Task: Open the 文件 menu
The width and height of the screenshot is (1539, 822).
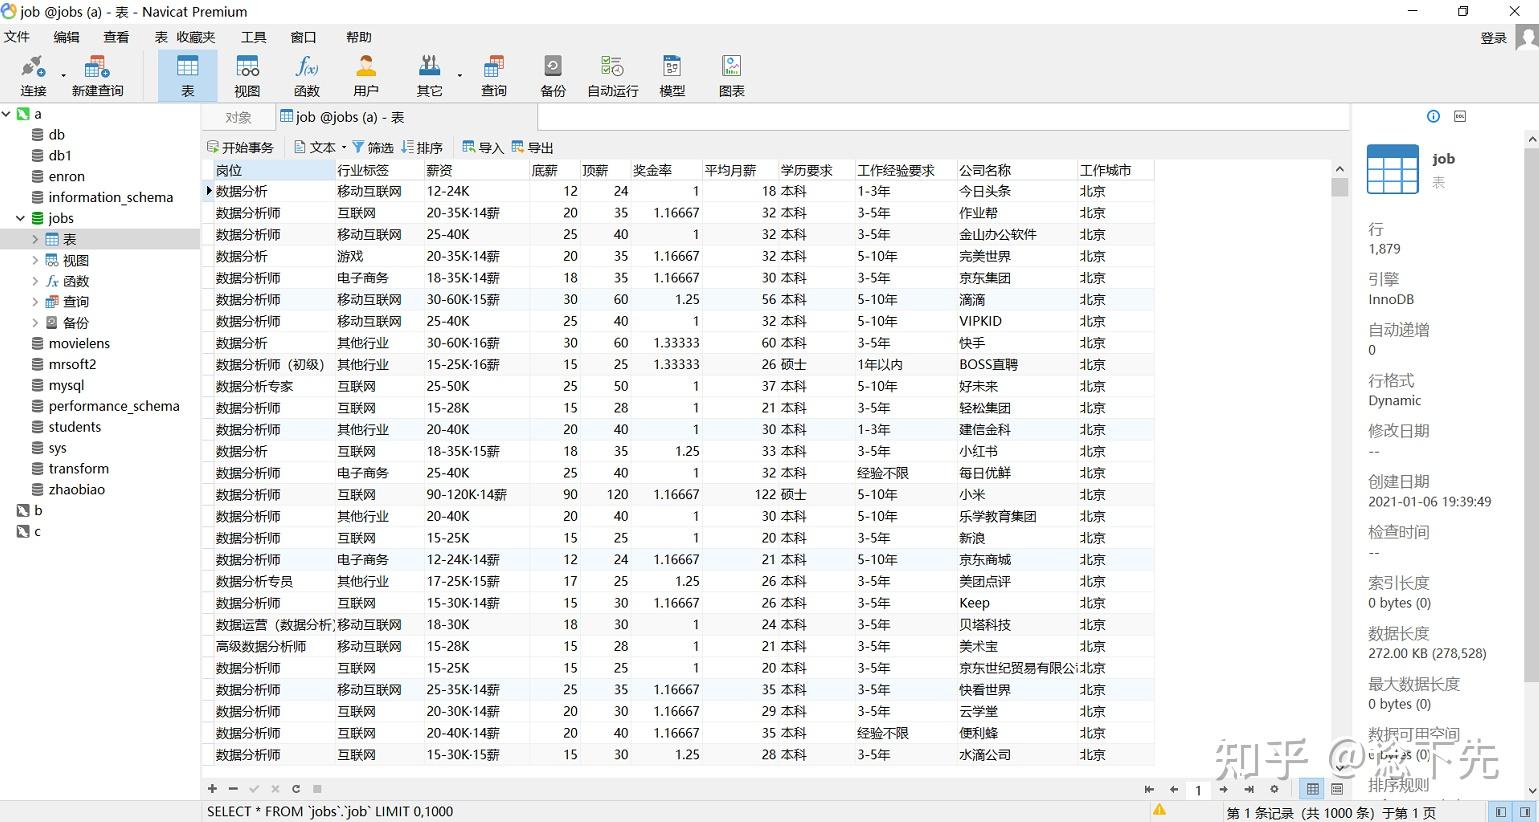Action: click(17, 37)
